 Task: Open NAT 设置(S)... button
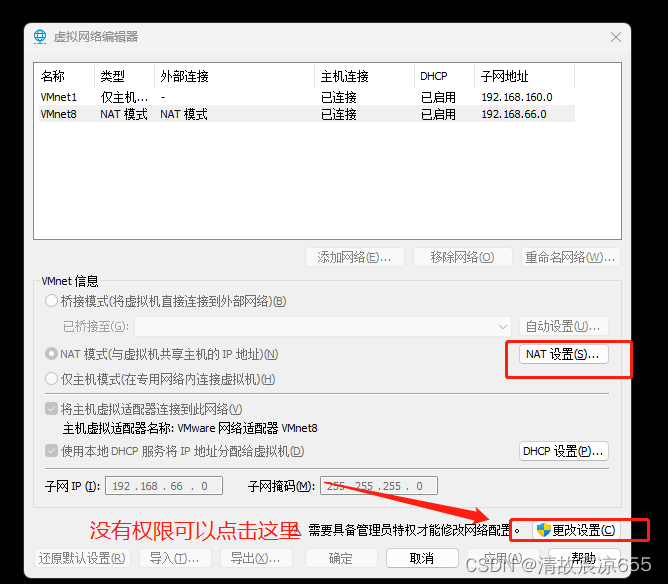click(564, 354)
